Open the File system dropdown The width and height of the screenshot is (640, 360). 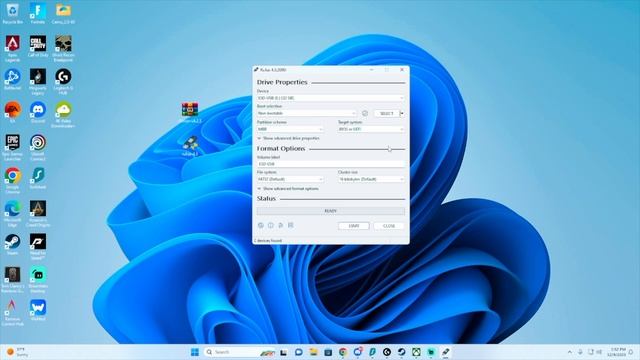[290, 179]
